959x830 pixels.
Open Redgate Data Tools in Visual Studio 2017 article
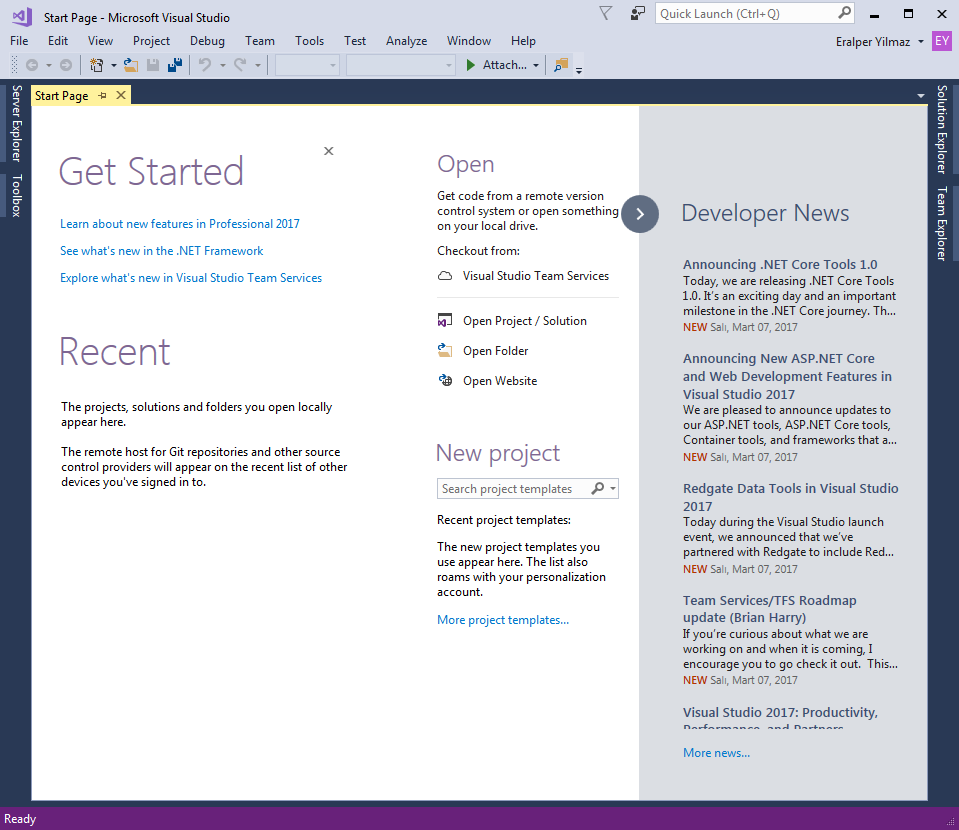click(790, 497)
